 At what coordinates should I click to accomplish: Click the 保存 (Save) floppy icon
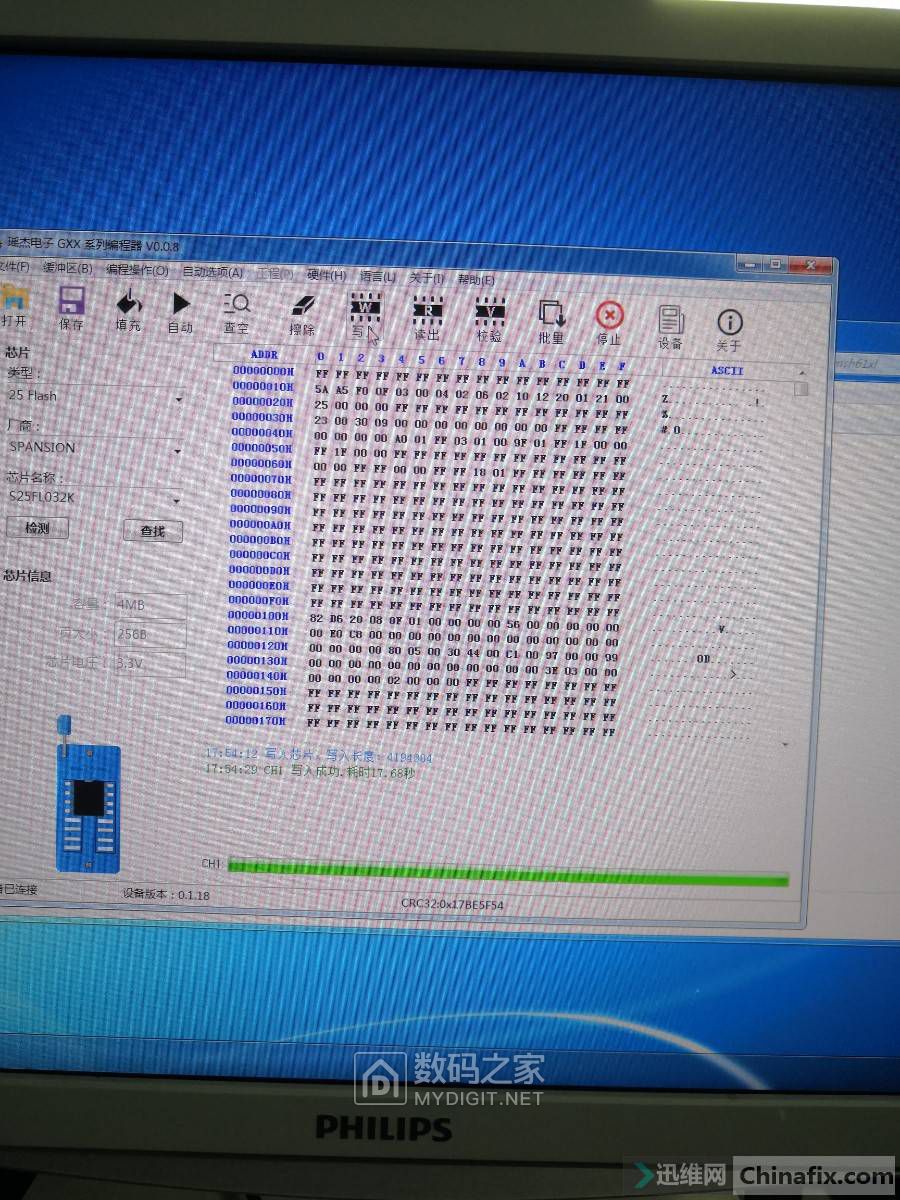point(71,301)
